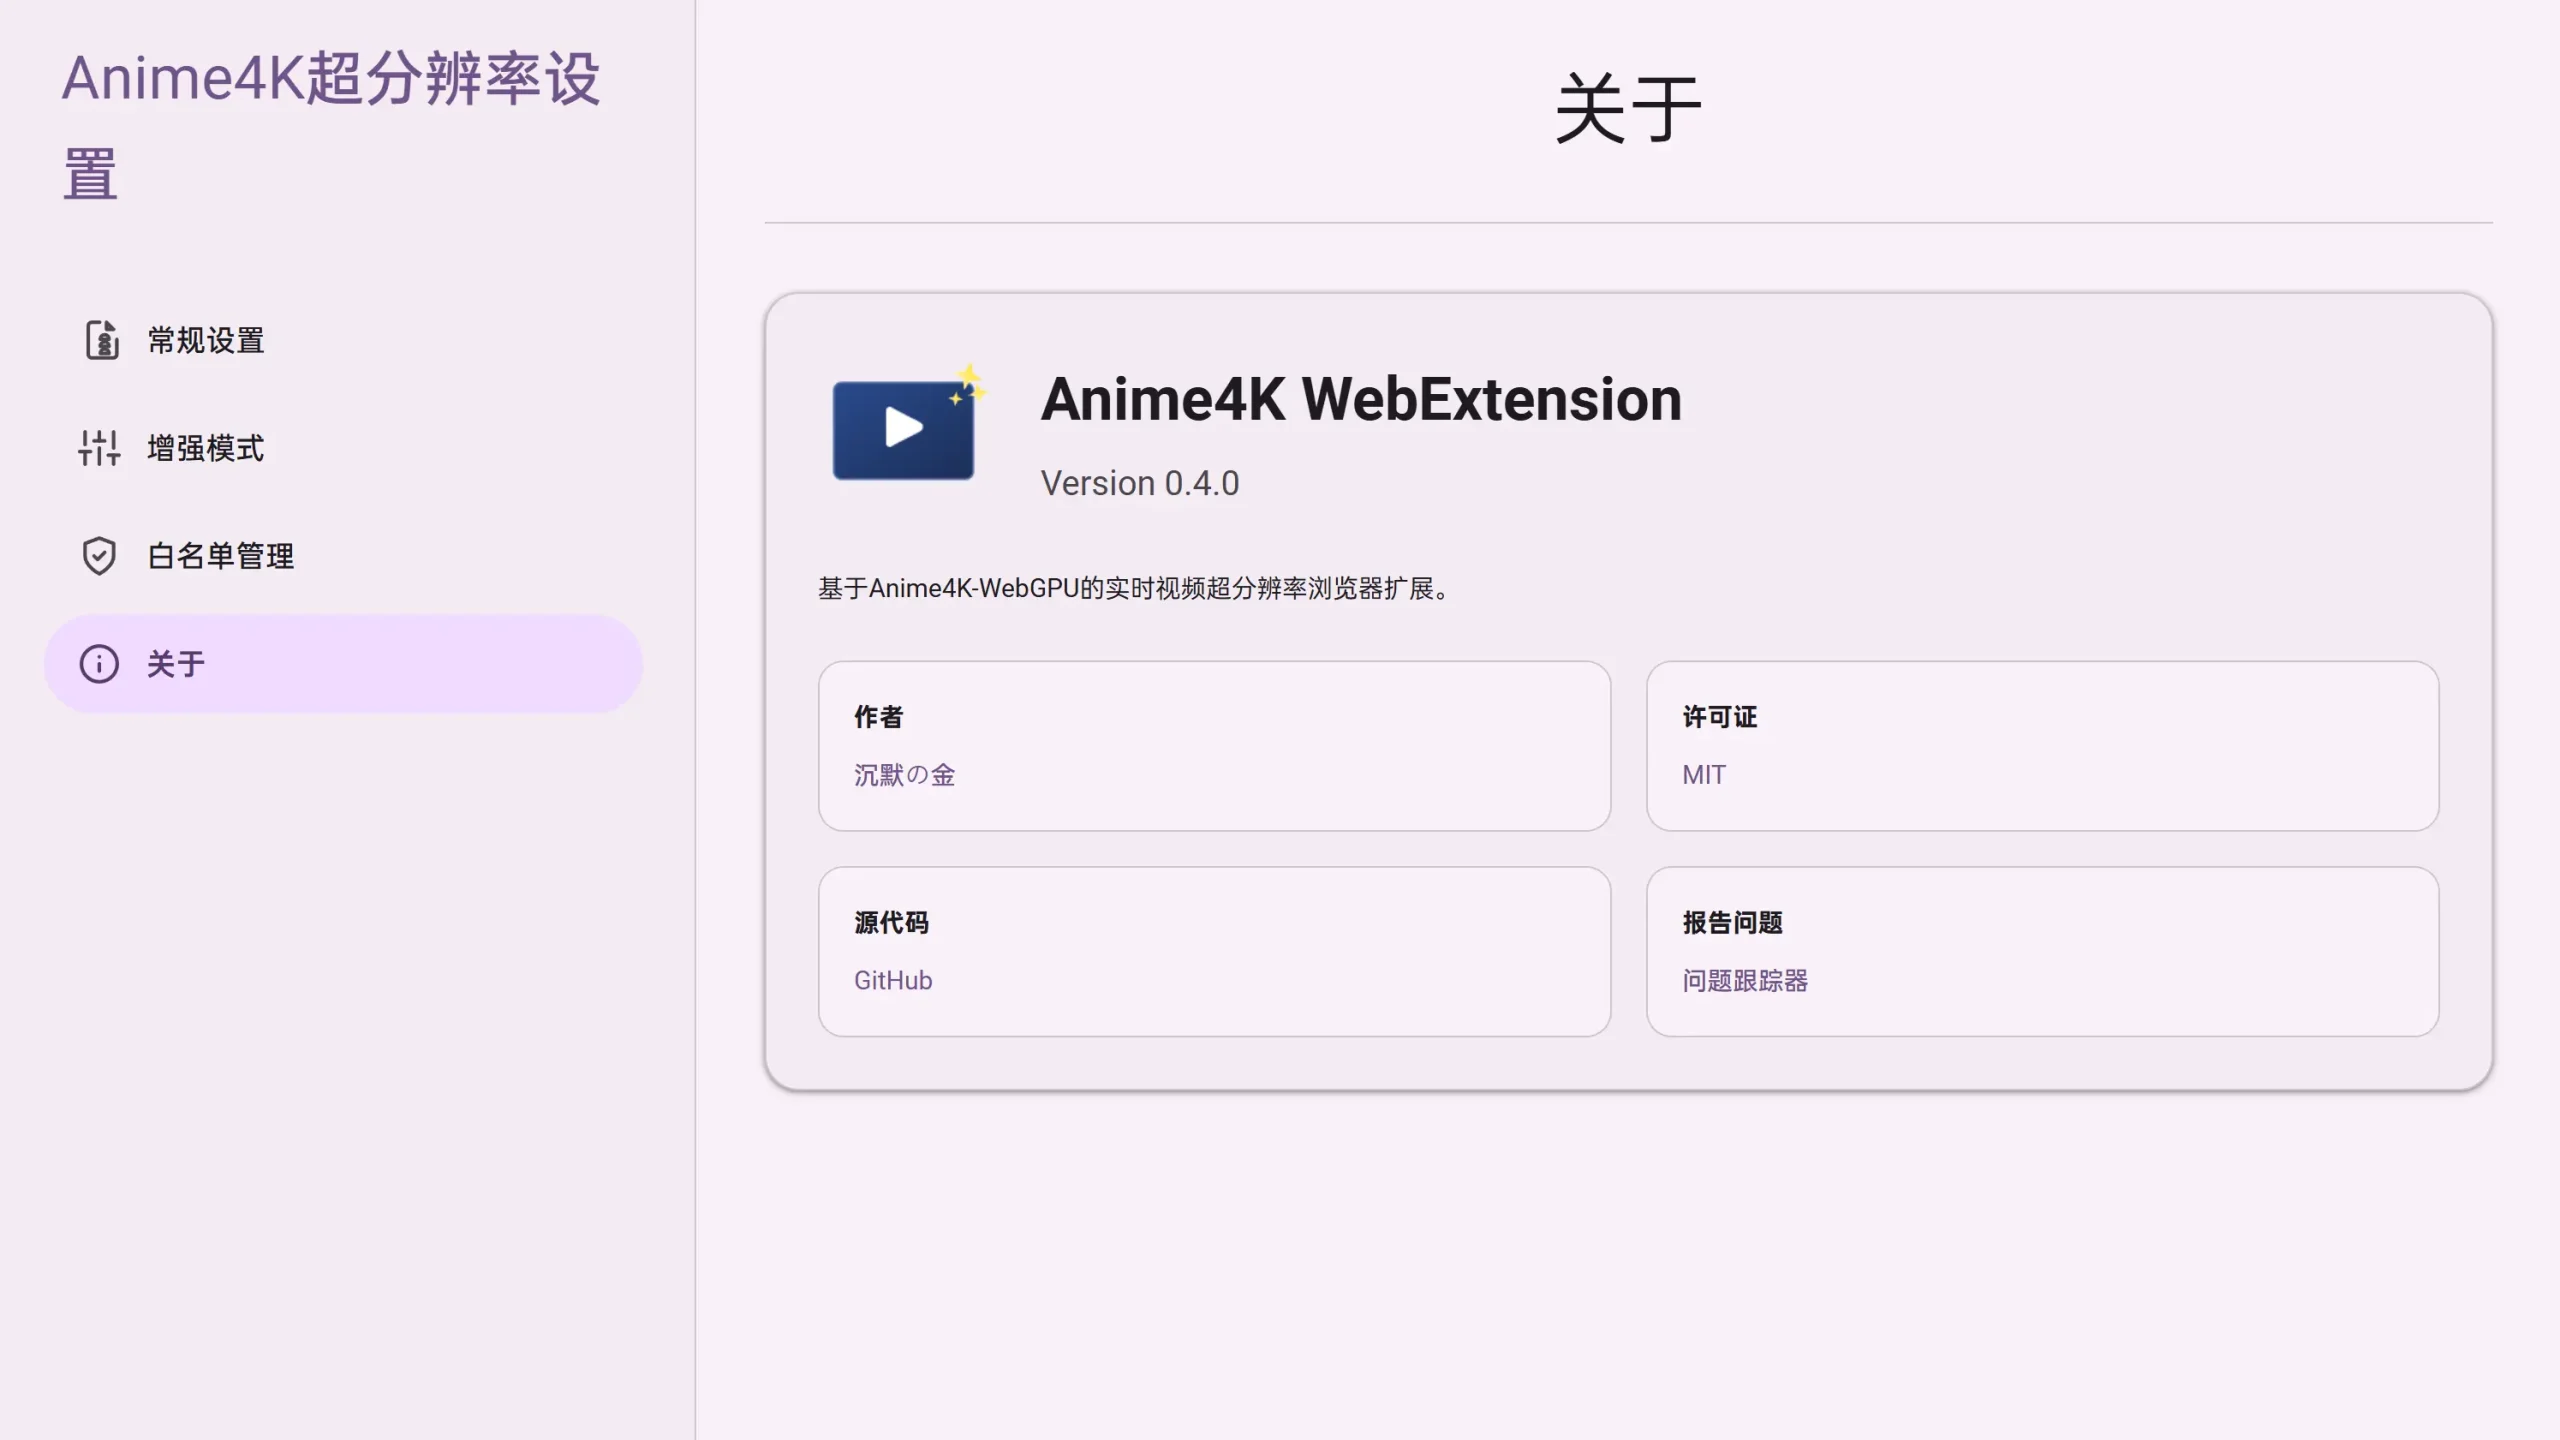Open the GitHub source code link
The width and height of the screenshot is (2560, 1440).
coord(893,981)
